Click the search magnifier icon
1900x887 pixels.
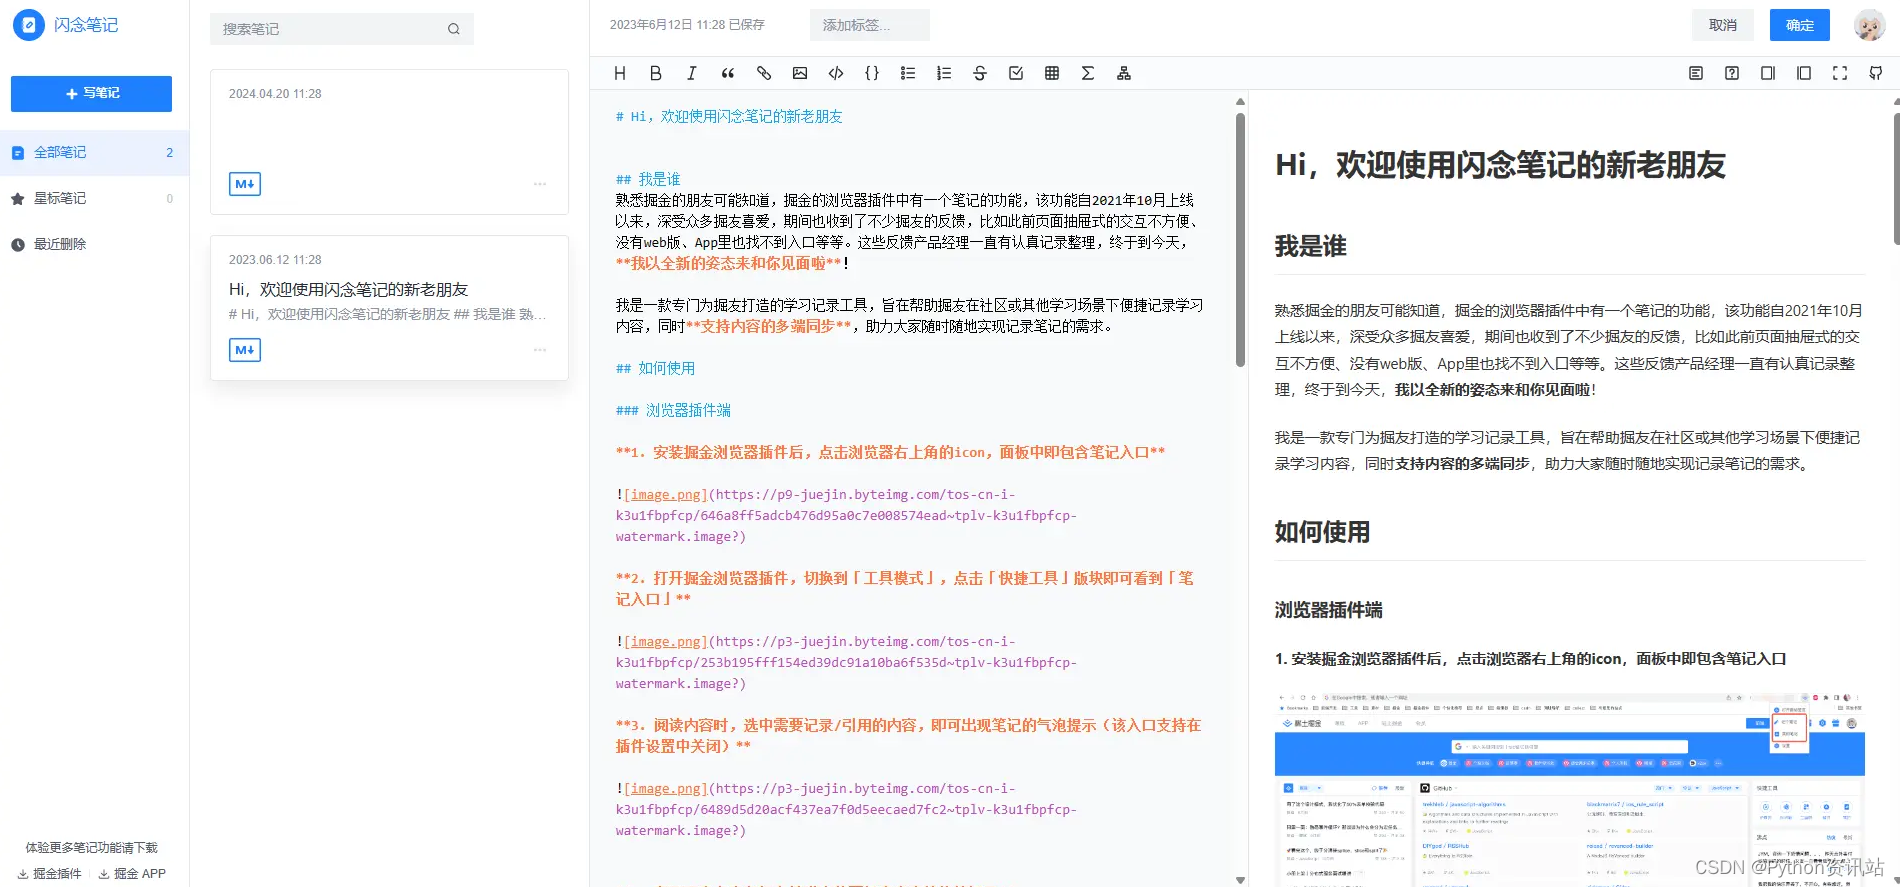pyautogui.click(x=454, y=29)
